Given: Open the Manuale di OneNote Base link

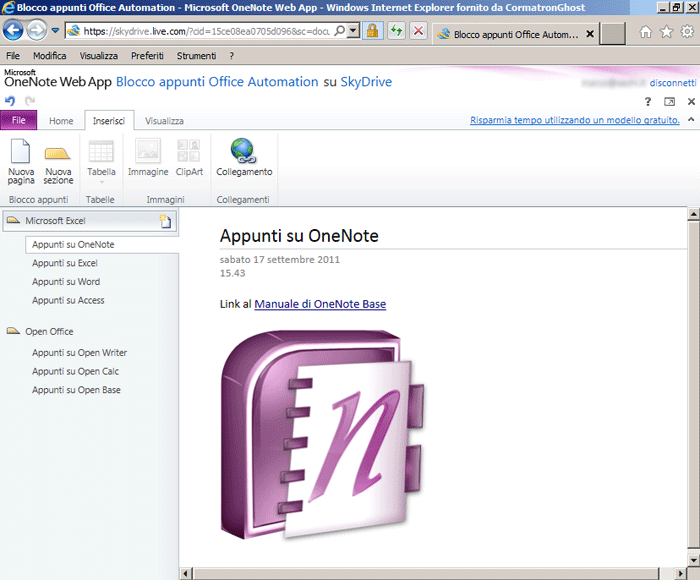Looking at the screenshot, I should (x=320, y=304).
